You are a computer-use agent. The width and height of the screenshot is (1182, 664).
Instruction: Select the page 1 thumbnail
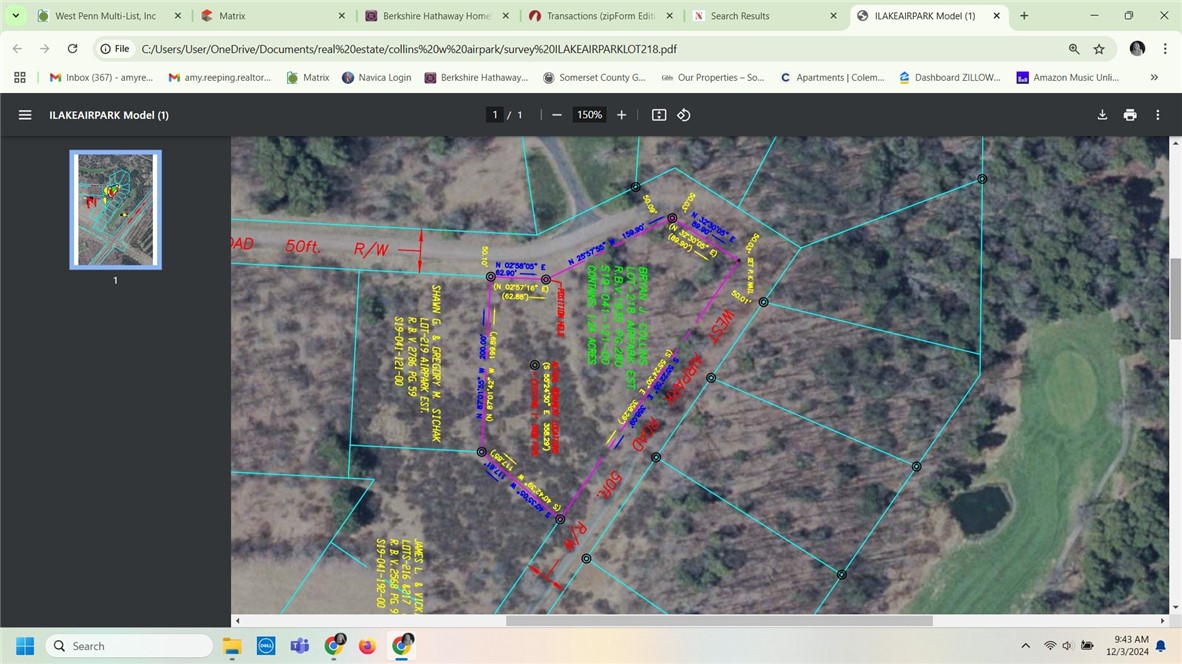point(115,210)
